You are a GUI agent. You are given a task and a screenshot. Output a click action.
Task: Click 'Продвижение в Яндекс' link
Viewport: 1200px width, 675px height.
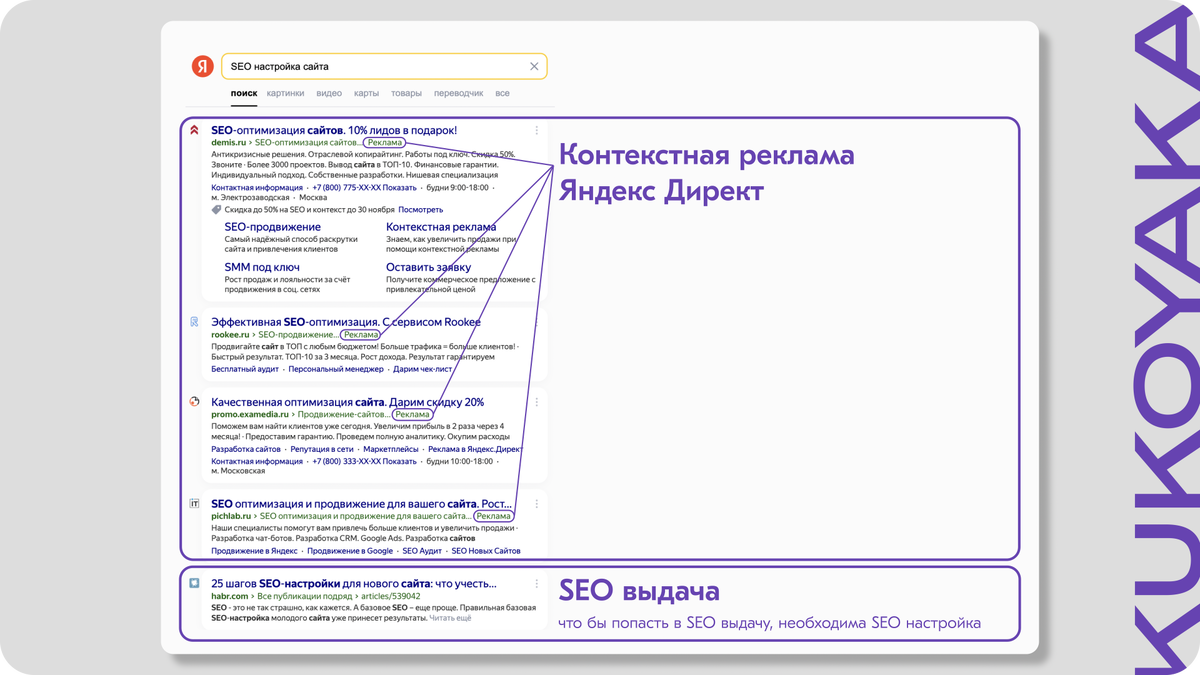tap(254, 551)
